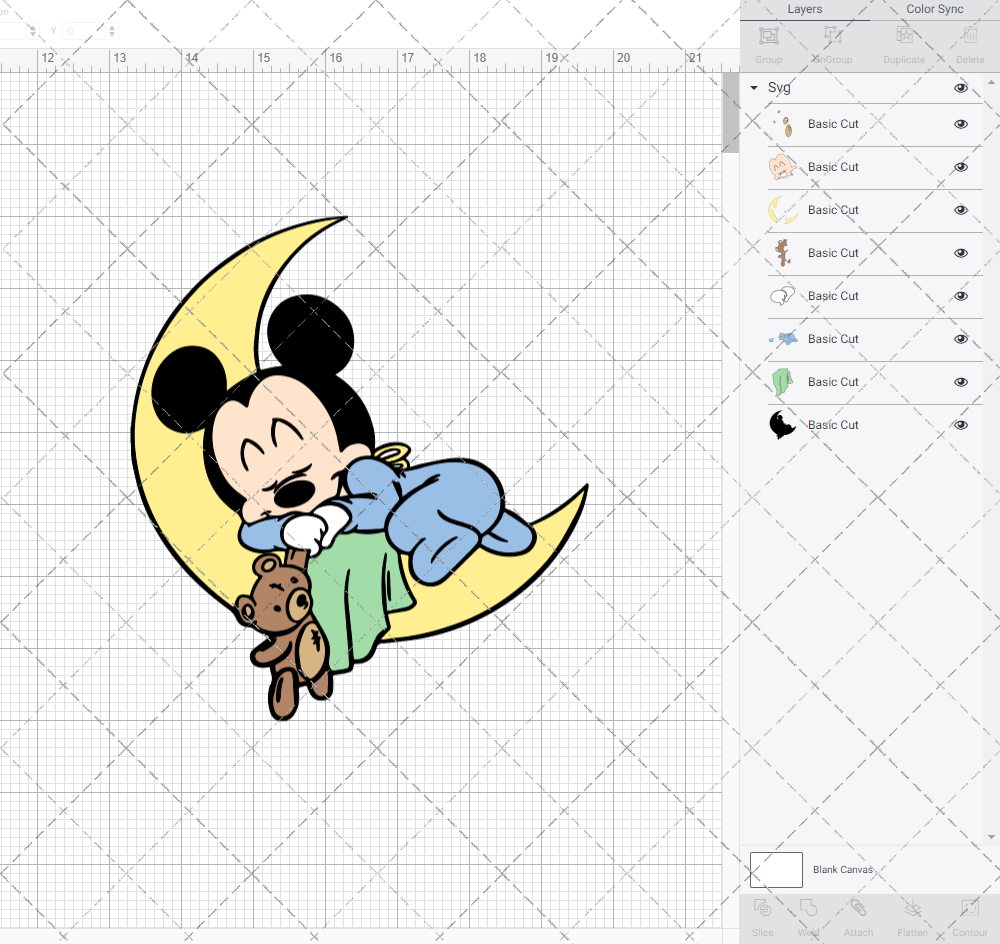The image size is (1000, 944).
Task: Click the Blank Canvas color swatch
Action: click(776, 870)
